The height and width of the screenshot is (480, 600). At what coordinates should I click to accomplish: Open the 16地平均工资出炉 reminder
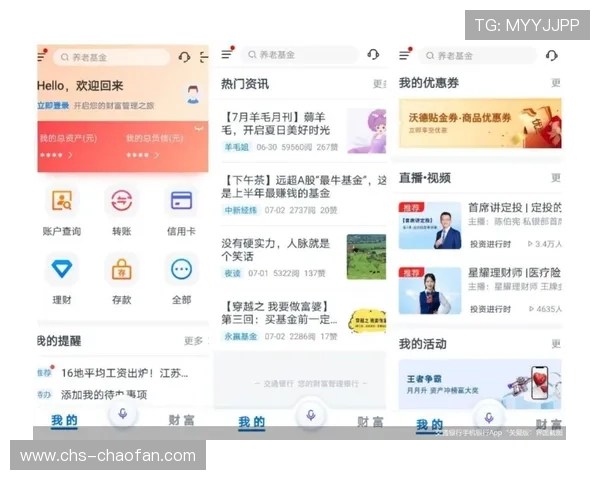point(124,373)
